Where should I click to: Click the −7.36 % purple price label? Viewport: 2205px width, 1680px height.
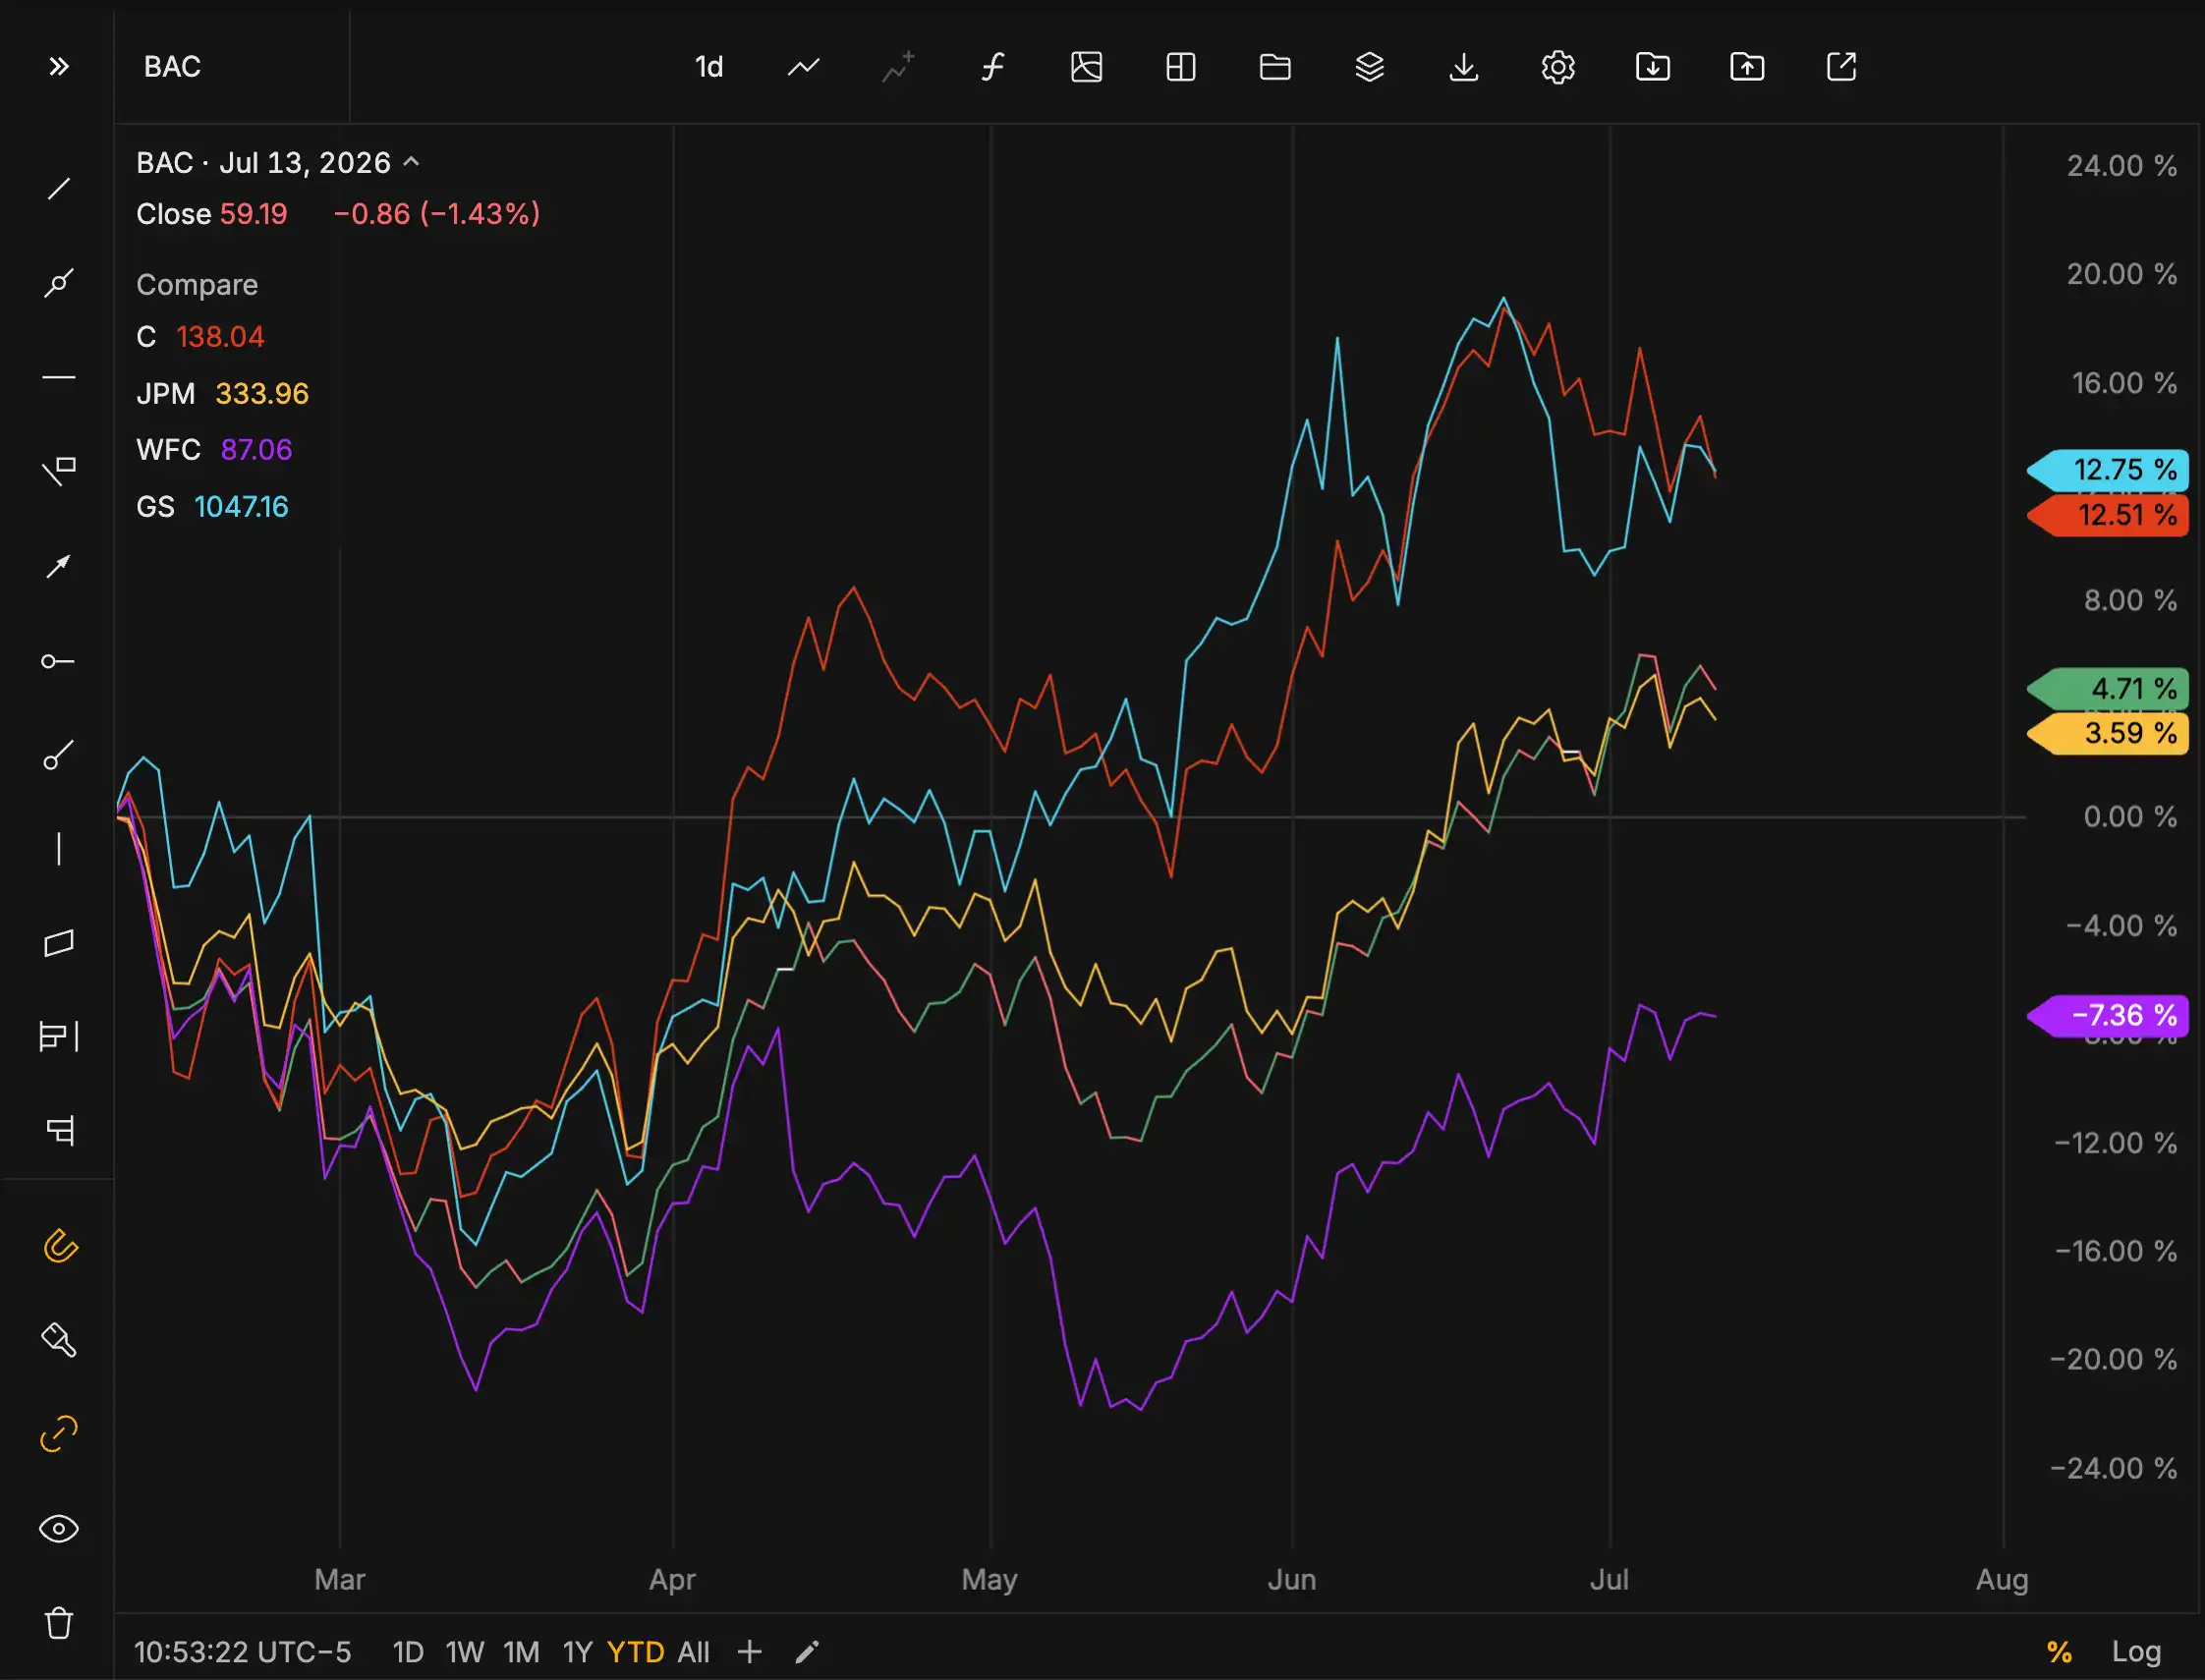click(2108, 1016)
